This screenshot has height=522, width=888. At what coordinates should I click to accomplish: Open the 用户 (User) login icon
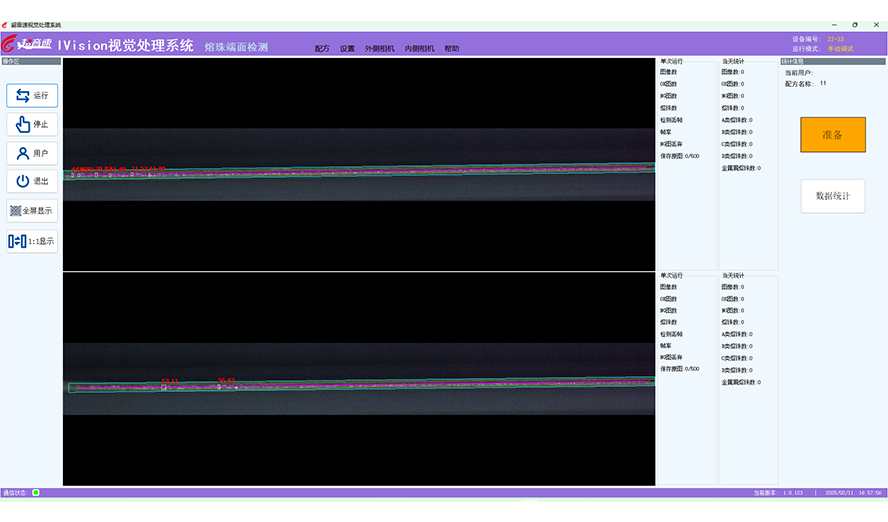[x=23, y=153]
